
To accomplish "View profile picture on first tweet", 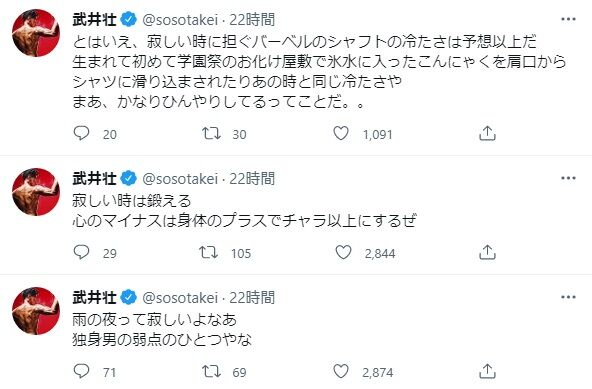I will (36, 33).
